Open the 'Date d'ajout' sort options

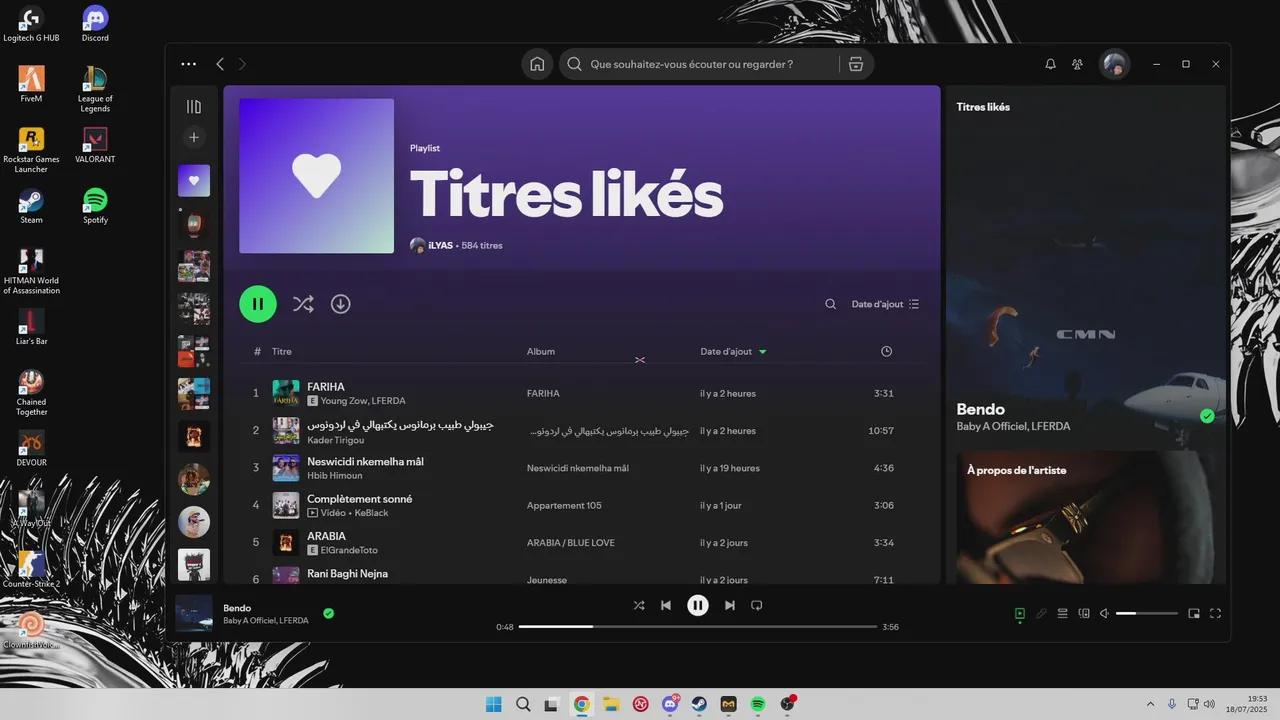[885, 304]
